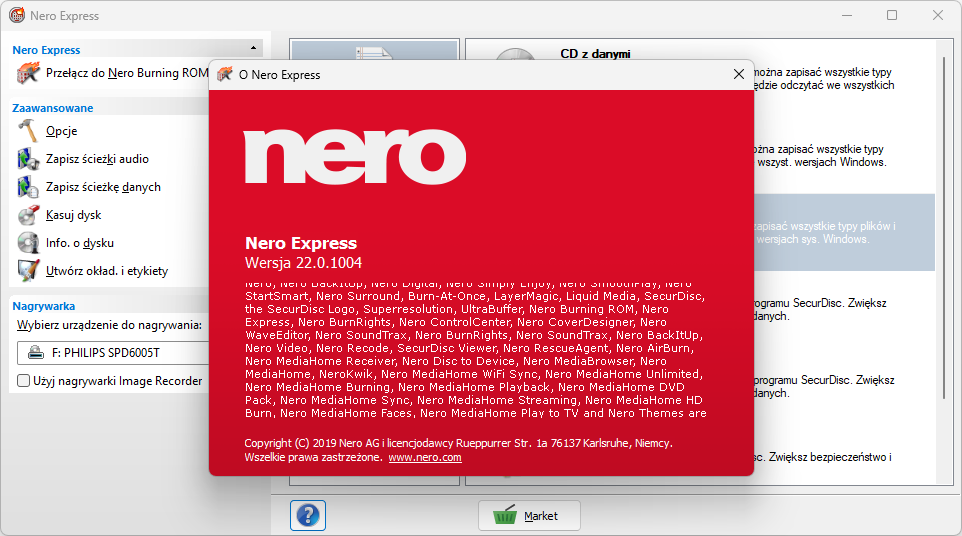The image size is (962, 536).
Task: Click the Nero Express heading in sidebar
Action: [46, 50]
